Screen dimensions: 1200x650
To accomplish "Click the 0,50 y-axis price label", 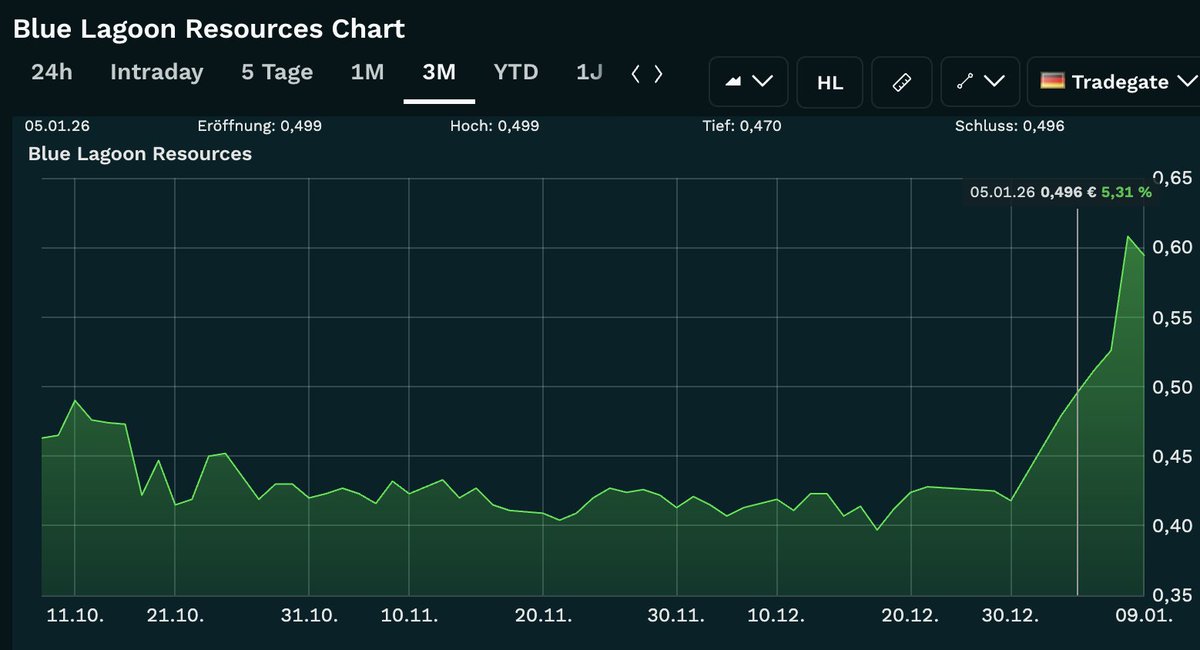I will point(1172,386).
